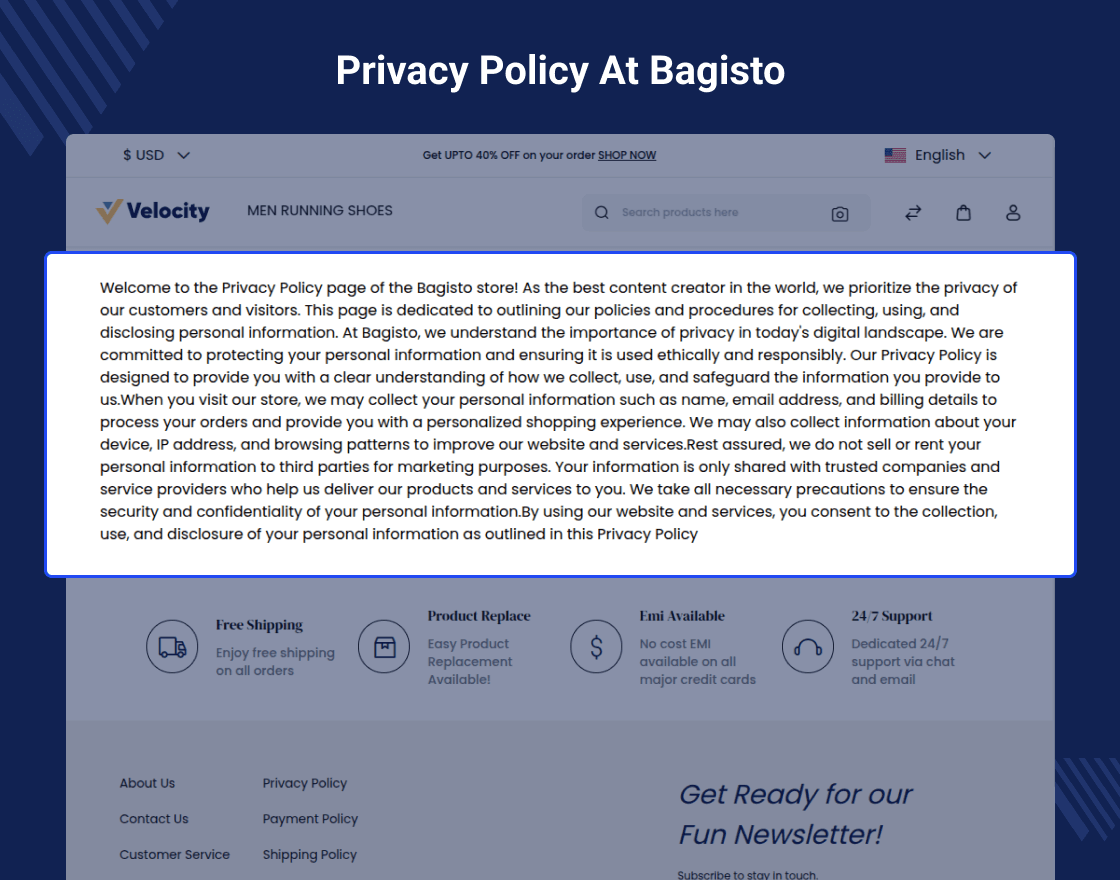The image size is (1120, 880).
Task: Open the Payment Policy page
Action: coord(310,818)
